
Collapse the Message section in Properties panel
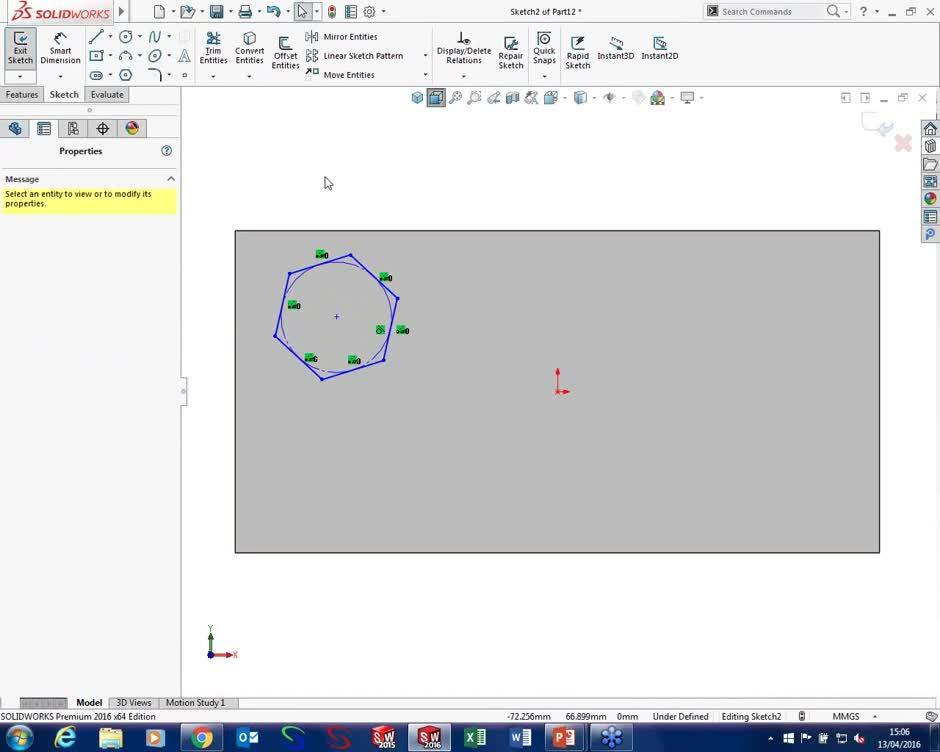170,178
